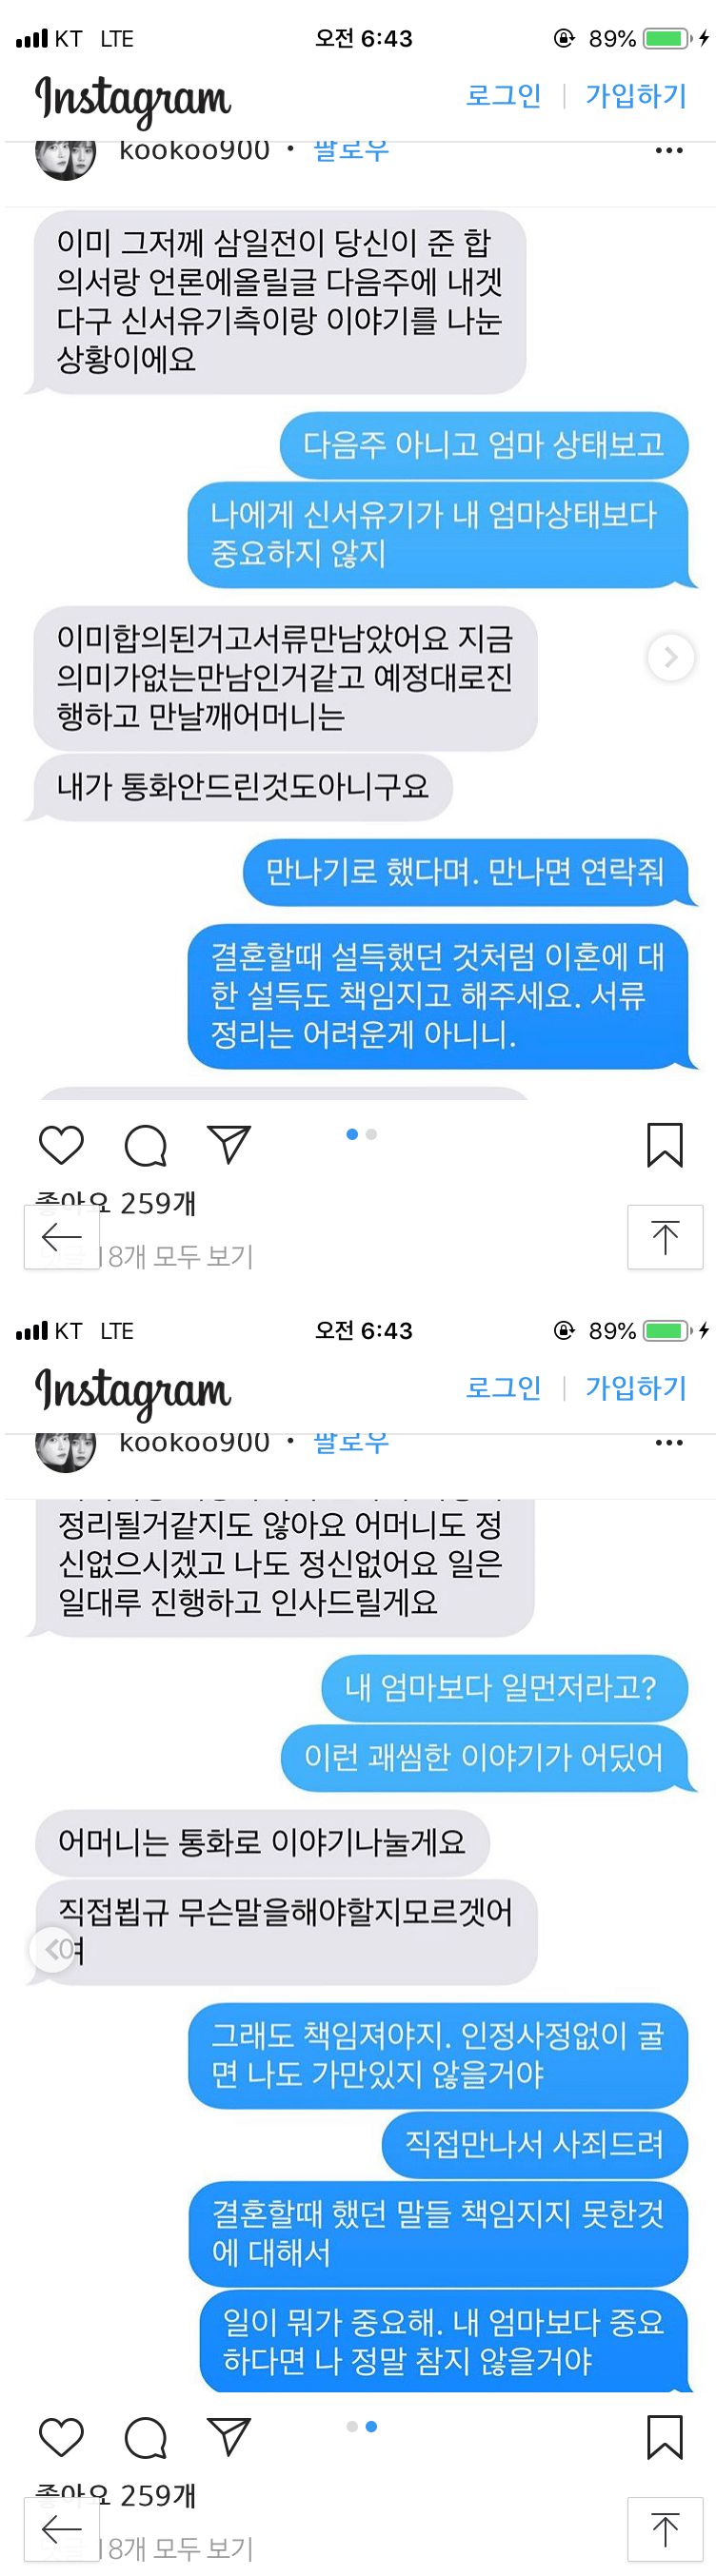Tap the back arrow button under the upper post
The height and width of the screenshot is (2576, 716).
[x=62, y=1237]
